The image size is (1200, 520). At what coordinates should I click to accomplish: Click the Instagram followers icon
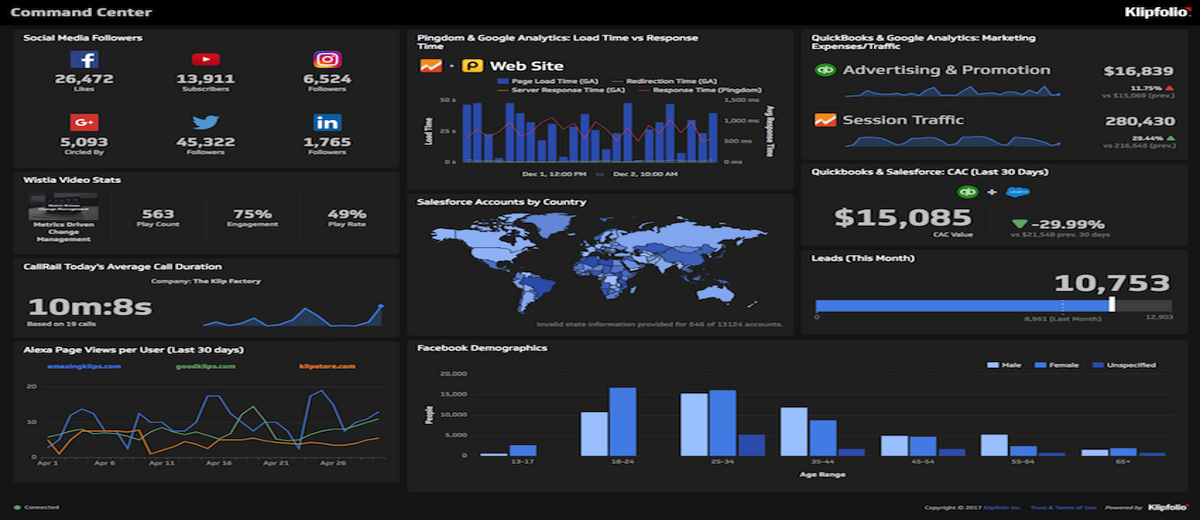click(327, 60)
